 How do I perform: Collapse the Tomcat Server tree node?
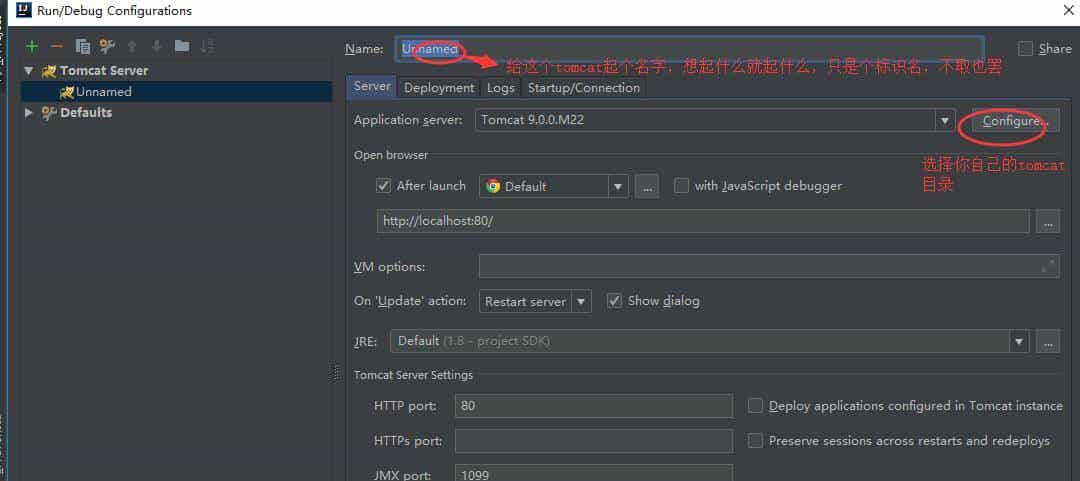(x=28, y=71)
